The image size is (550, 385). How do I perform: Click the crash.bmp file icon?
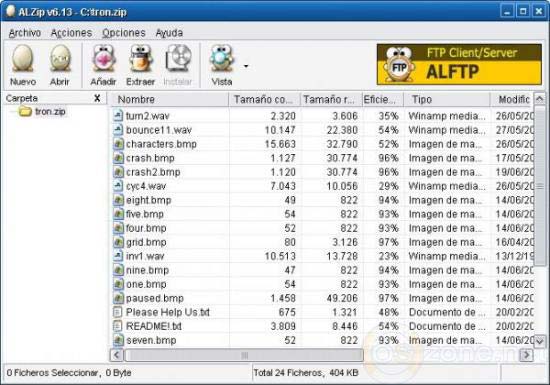tap(118, 158)
